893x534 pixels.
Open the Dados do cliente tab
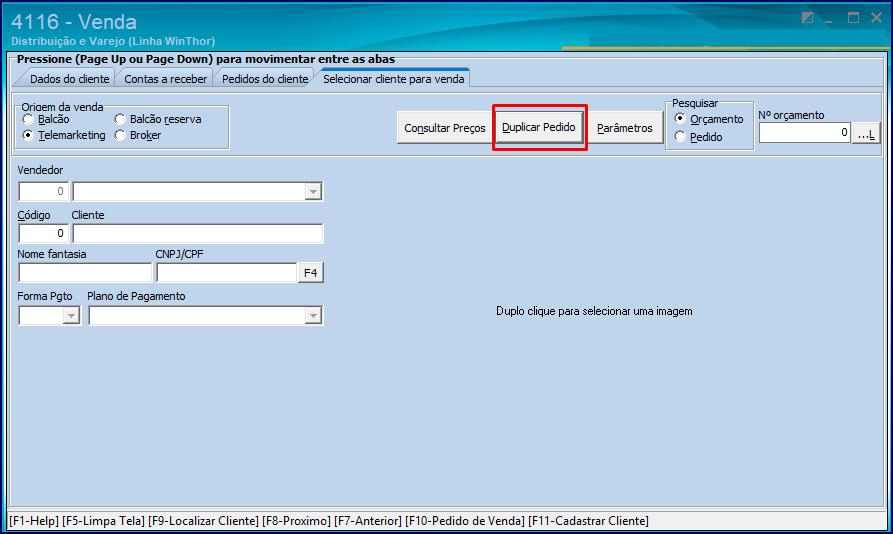point(69,79)
